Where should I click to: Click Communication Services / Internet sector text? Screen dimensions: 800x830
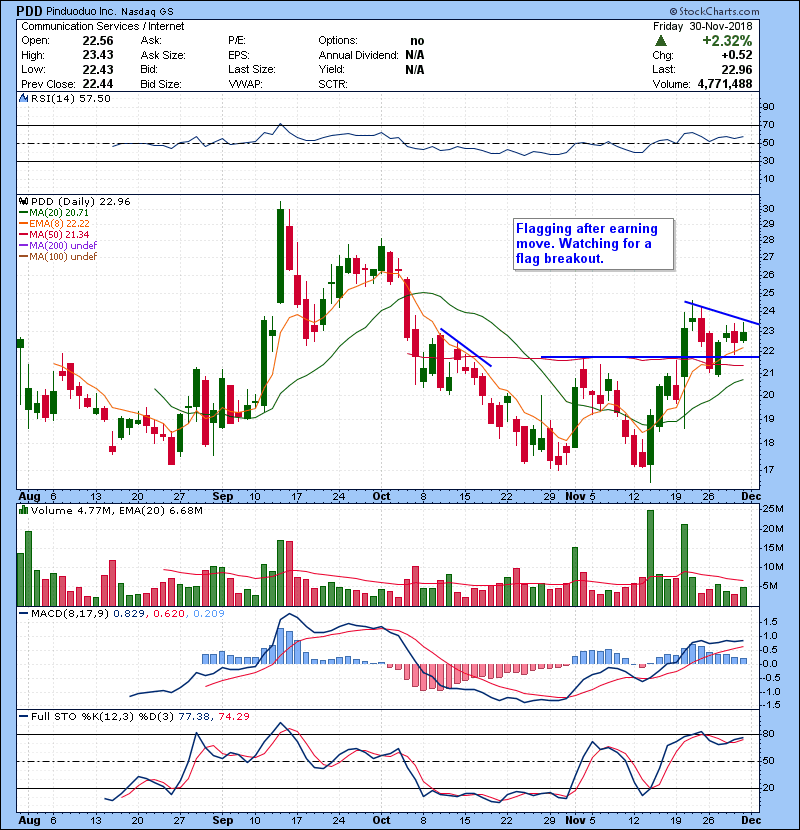click(x=103, y=26)
